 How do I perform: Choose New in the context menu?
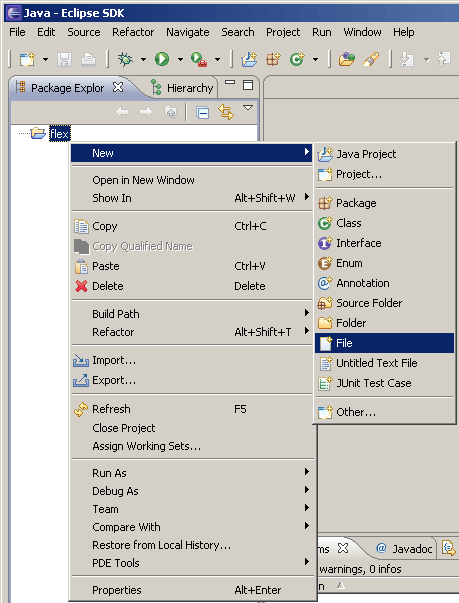pos(192,153)
